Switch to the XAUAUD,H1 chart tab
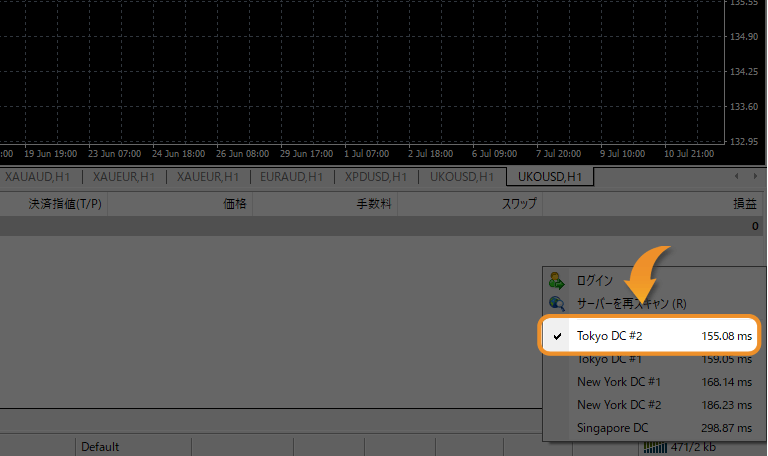 (38, 177)
